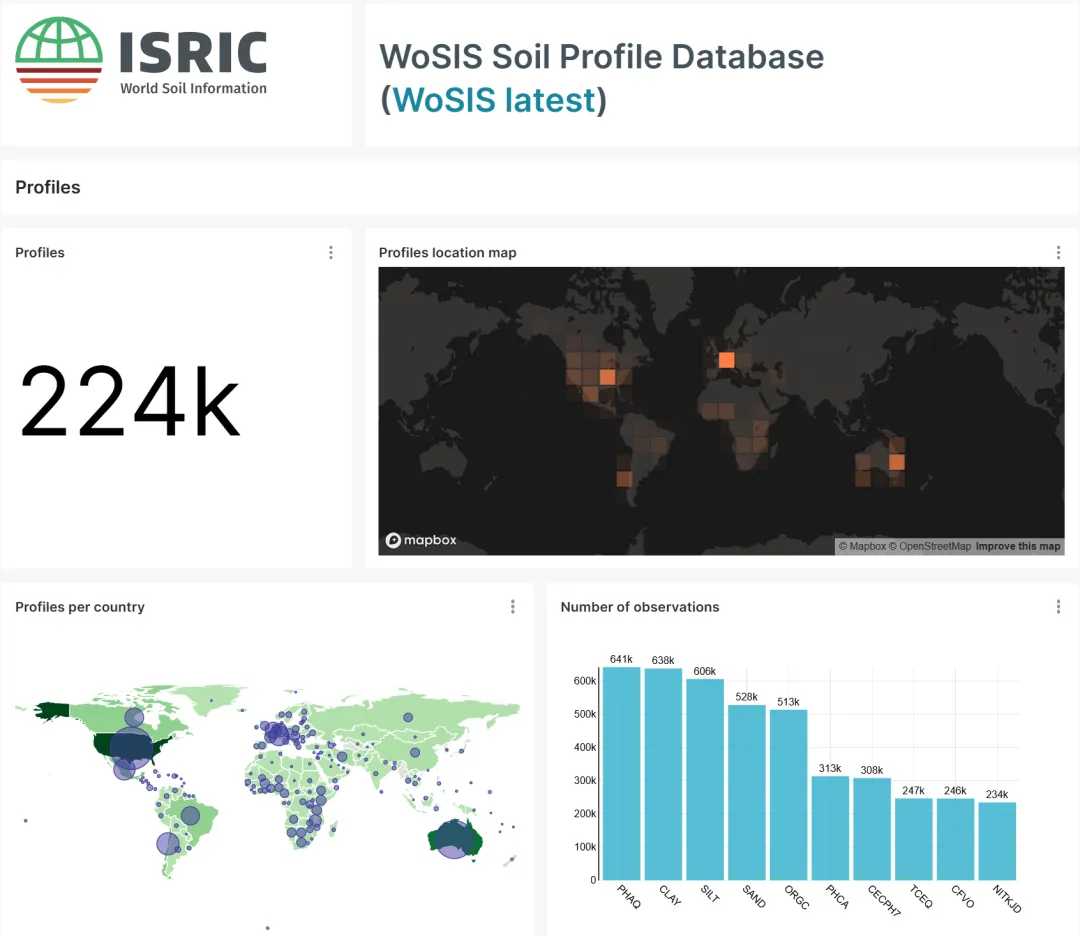Open the Profiles location map options menu

pos(1058,253)
